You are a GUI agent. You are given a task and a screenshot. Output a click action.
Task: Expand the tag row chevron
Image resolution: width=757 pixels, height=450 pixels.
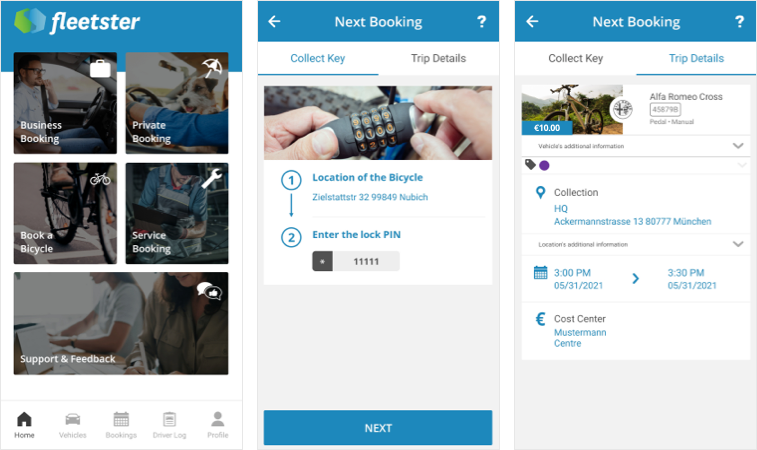[x=742, y=165]
